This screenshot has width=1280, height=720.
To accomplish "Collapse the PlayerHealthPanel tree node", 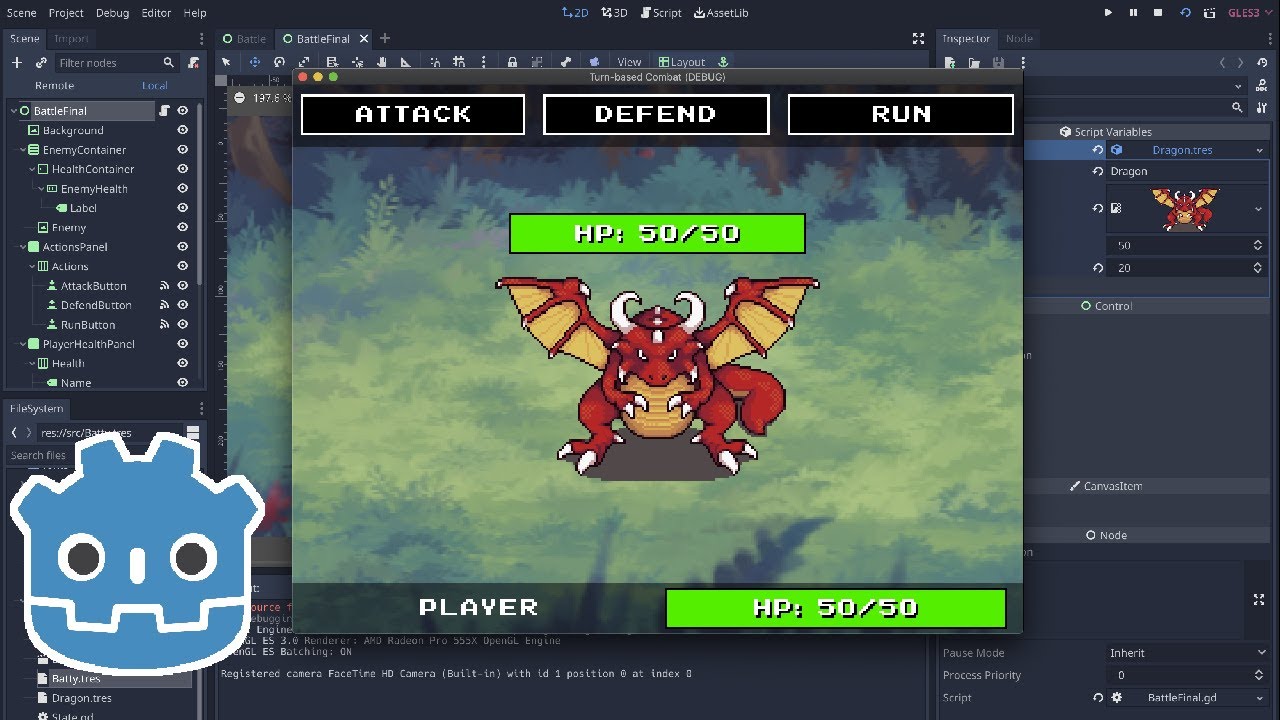I will coord(23,344).
